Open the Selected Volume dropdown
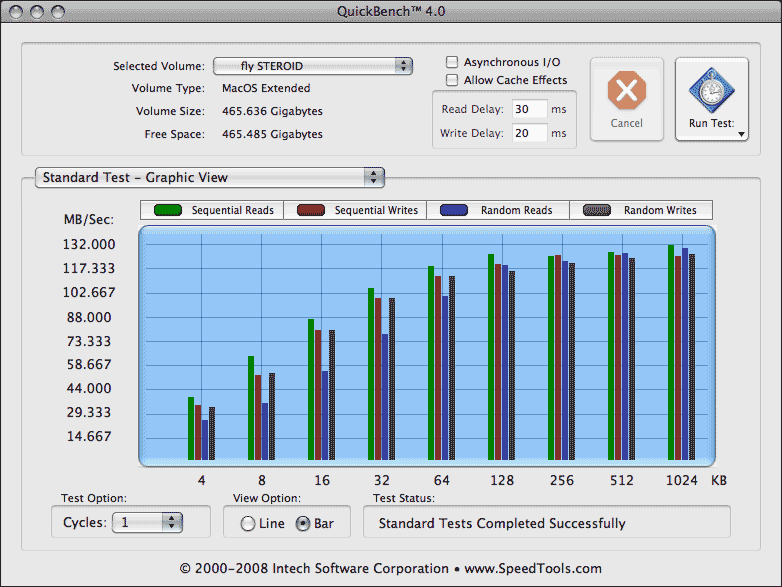 (x=312, y=66)
